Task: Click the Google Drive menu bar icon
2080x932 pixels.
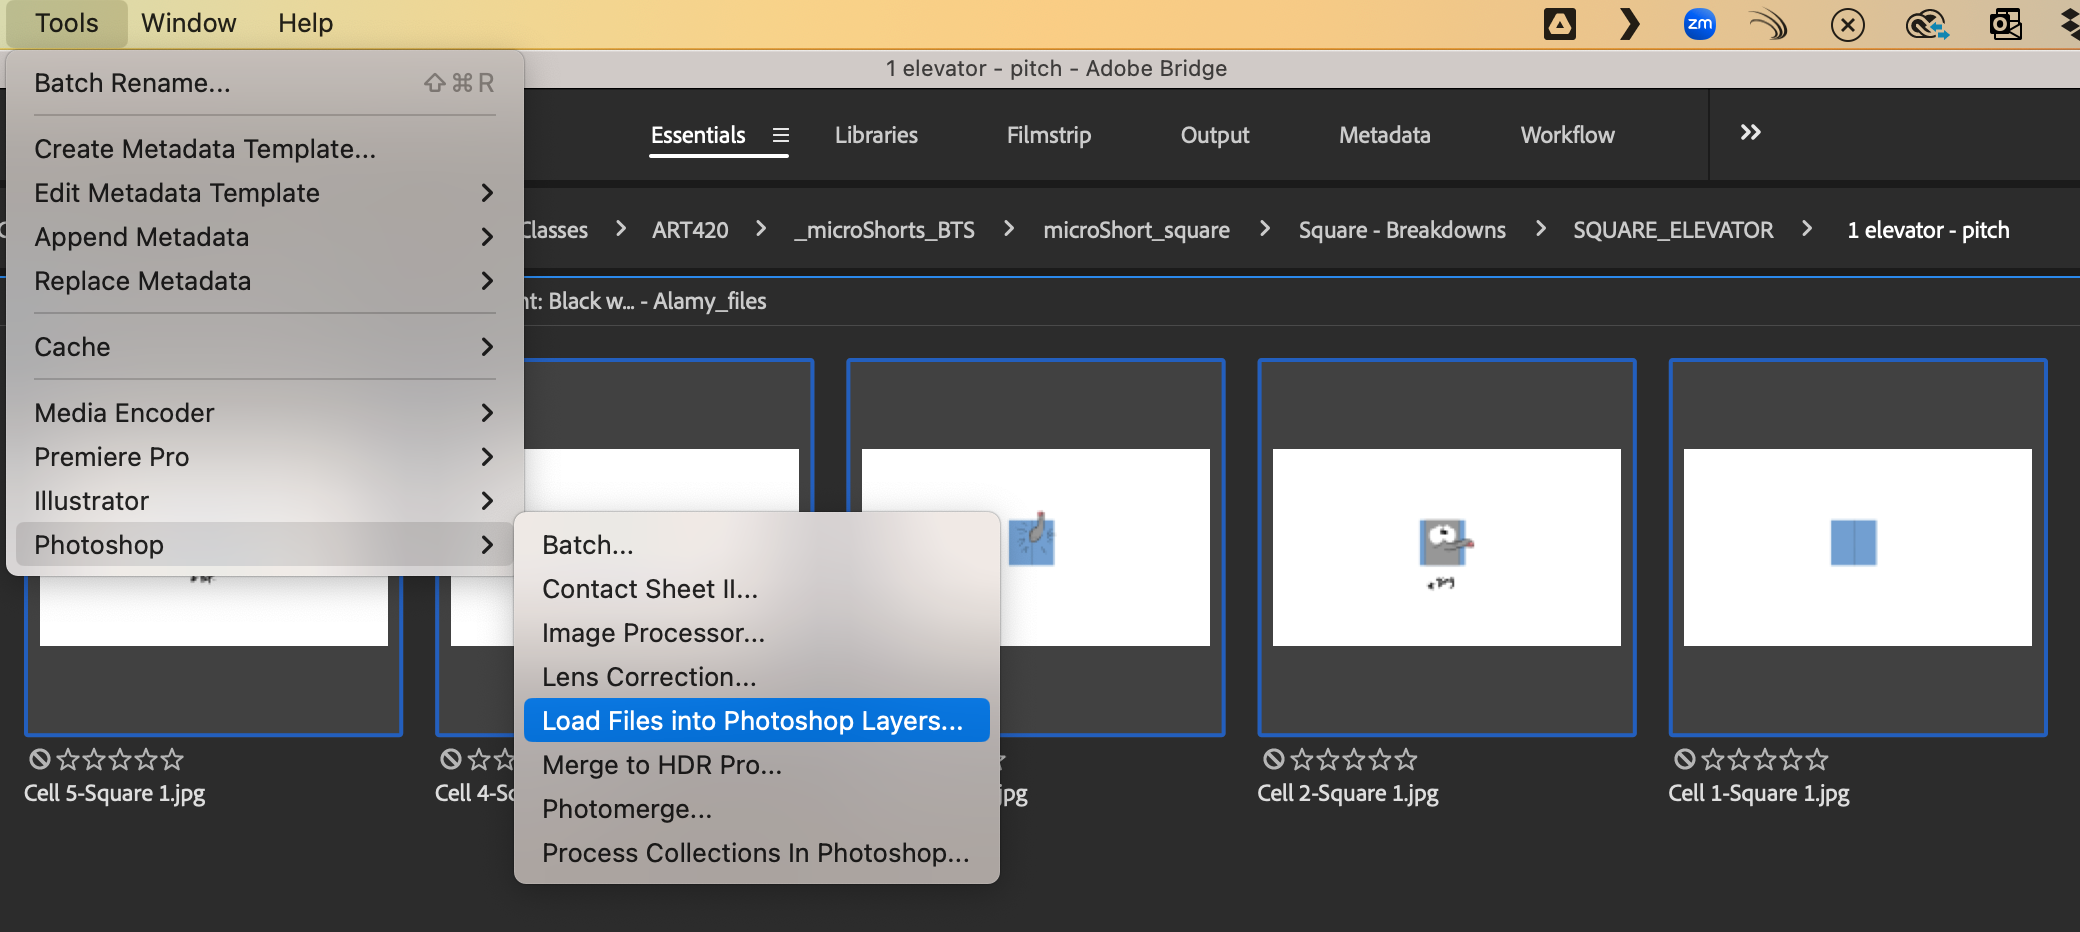Action: (x=1559, y=24)
